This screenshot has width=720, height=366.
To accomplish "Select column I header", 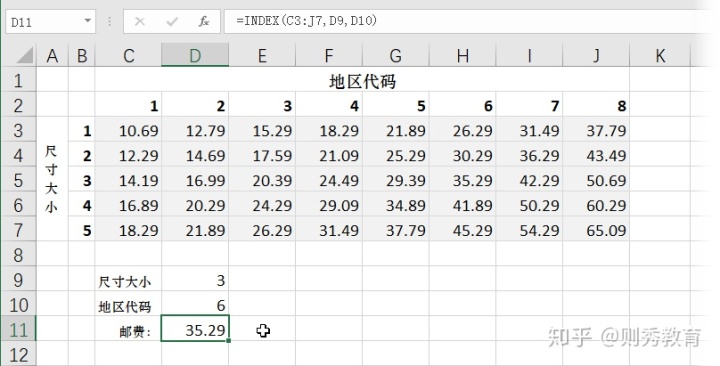I will [x=529, y=56].
